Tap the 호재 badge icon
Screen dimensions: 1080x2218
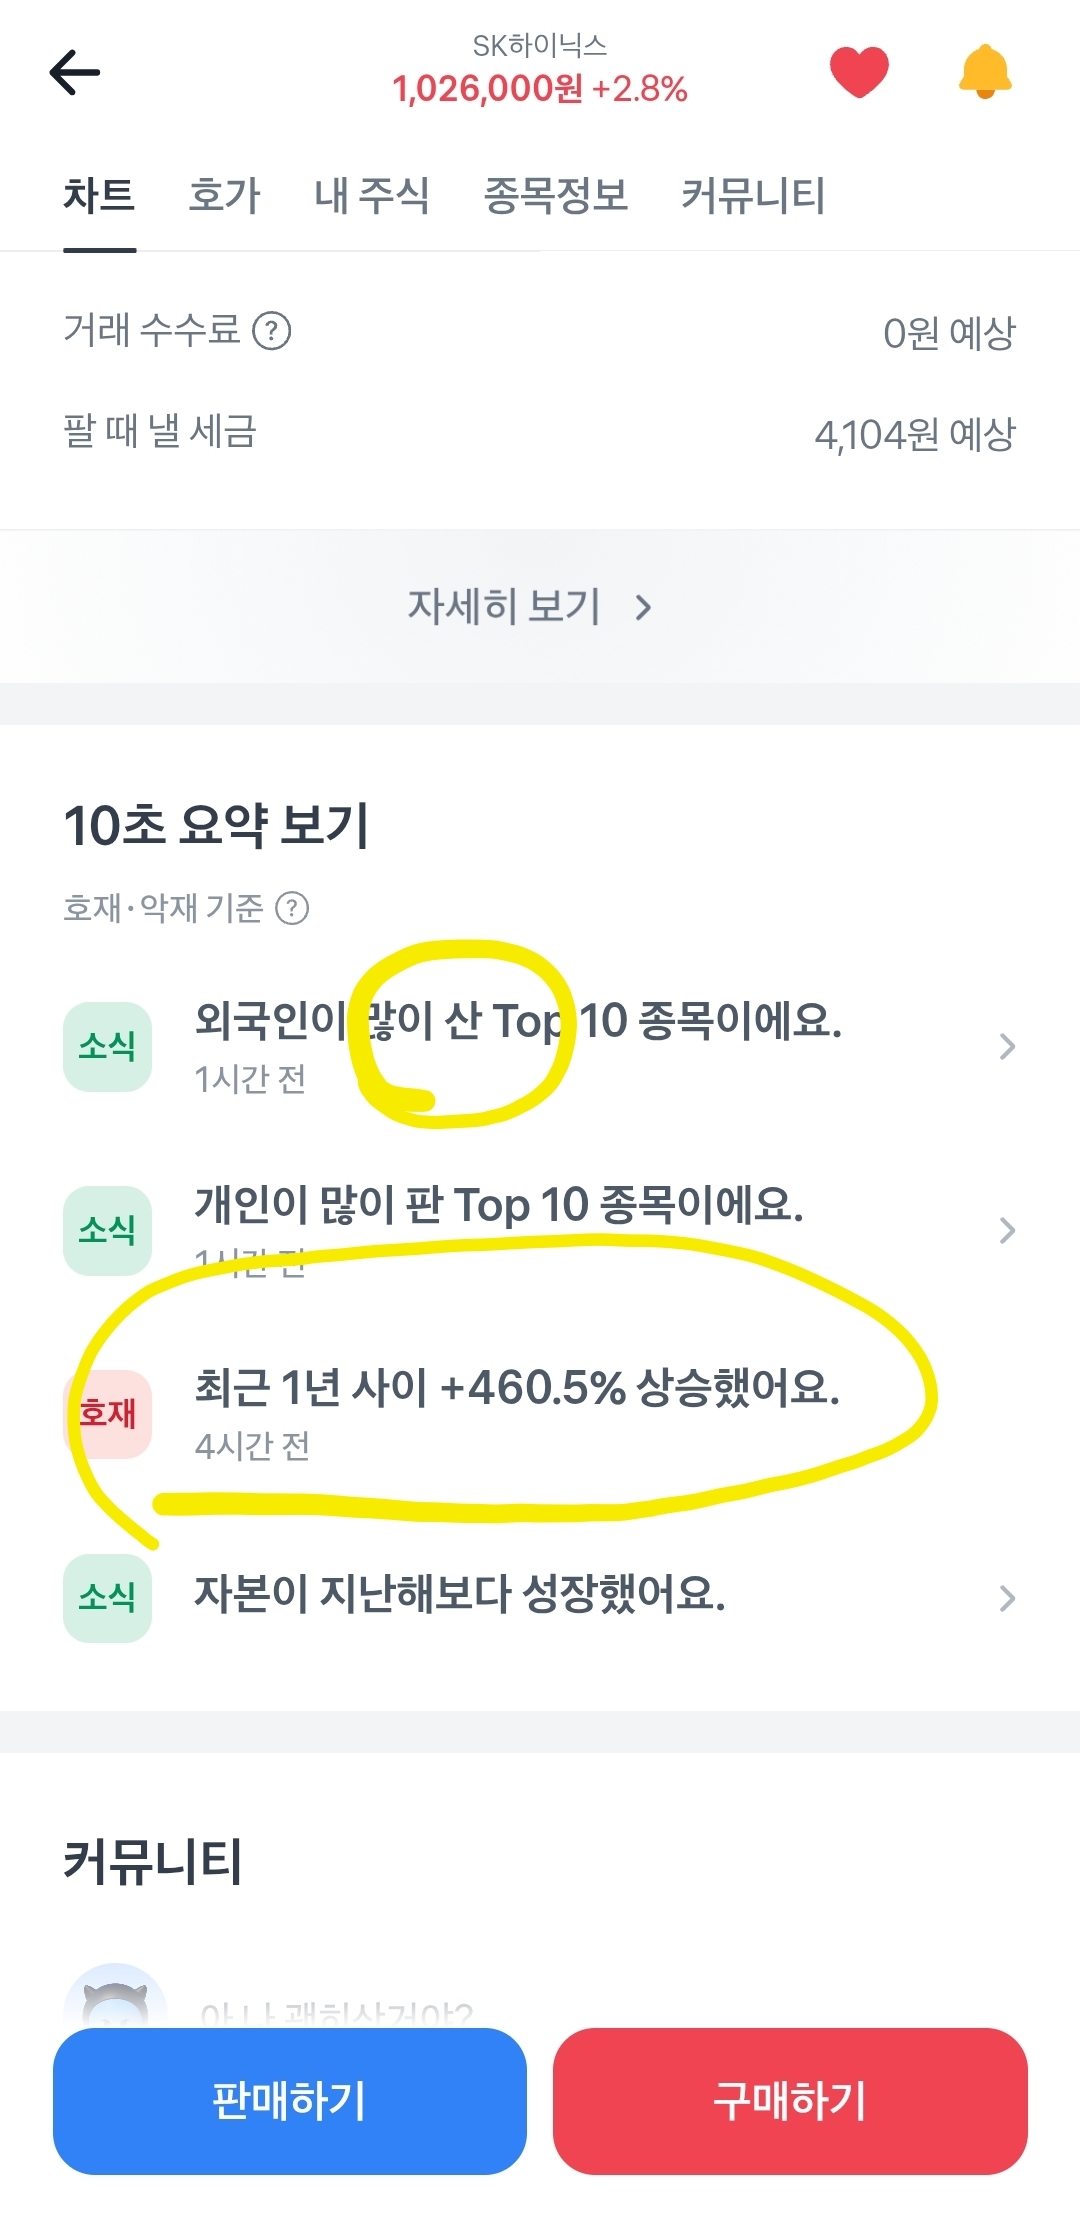coord(108,1414)
